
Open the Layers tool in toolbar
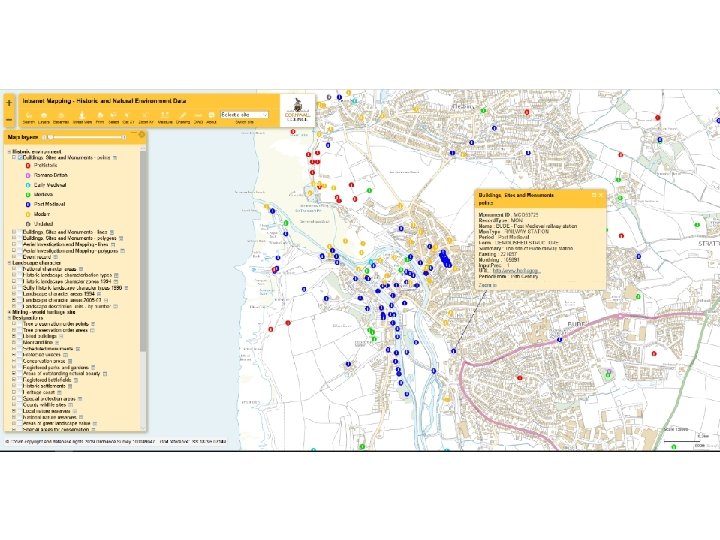click(x=44, y=118)
